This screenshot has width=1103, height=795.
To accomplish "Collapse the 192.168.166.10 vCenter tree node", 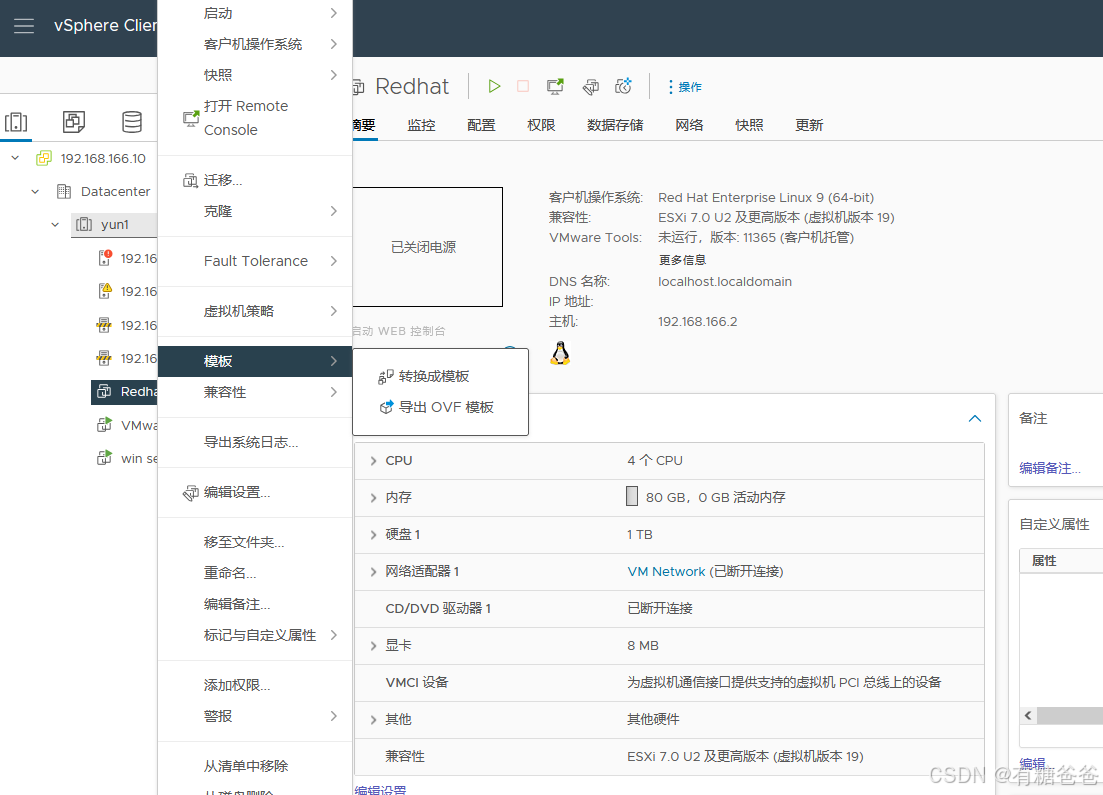I will click(x=15, y=158).
